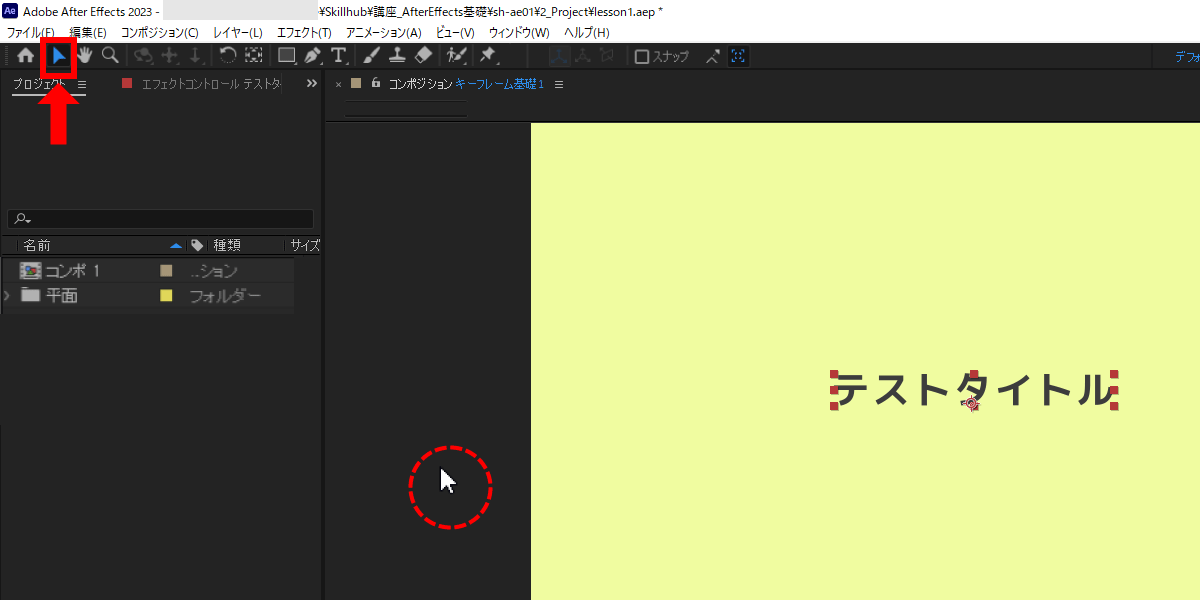The image size is (1200, 600).
Task: Close the コンポジション viewer tab
Action: point(338,84)
